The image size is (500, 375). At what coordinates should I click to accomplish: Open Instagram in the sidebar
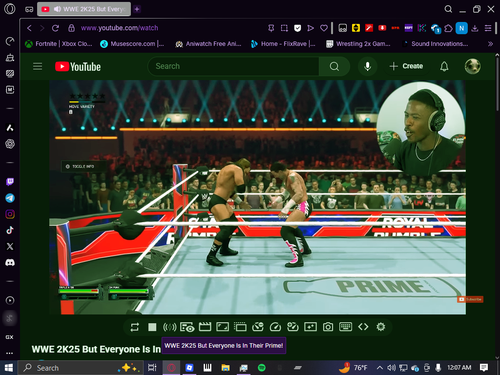click(x=10, y=214)
